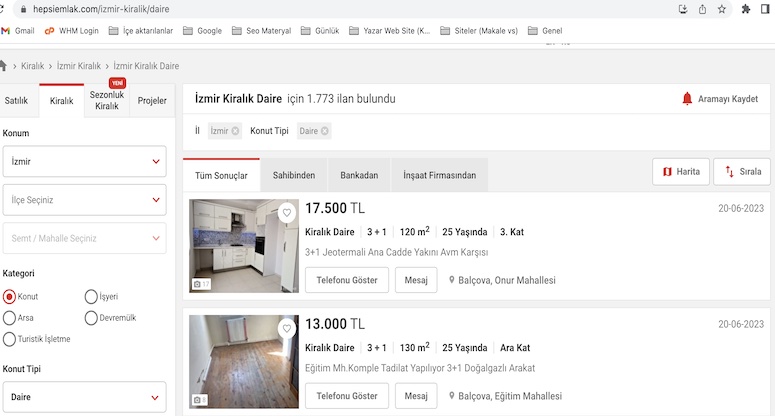Image resolution: width=775 pixels, height=416 pixels.
Task: Open the Günlük bookmark folder
Action: point(320,31)
